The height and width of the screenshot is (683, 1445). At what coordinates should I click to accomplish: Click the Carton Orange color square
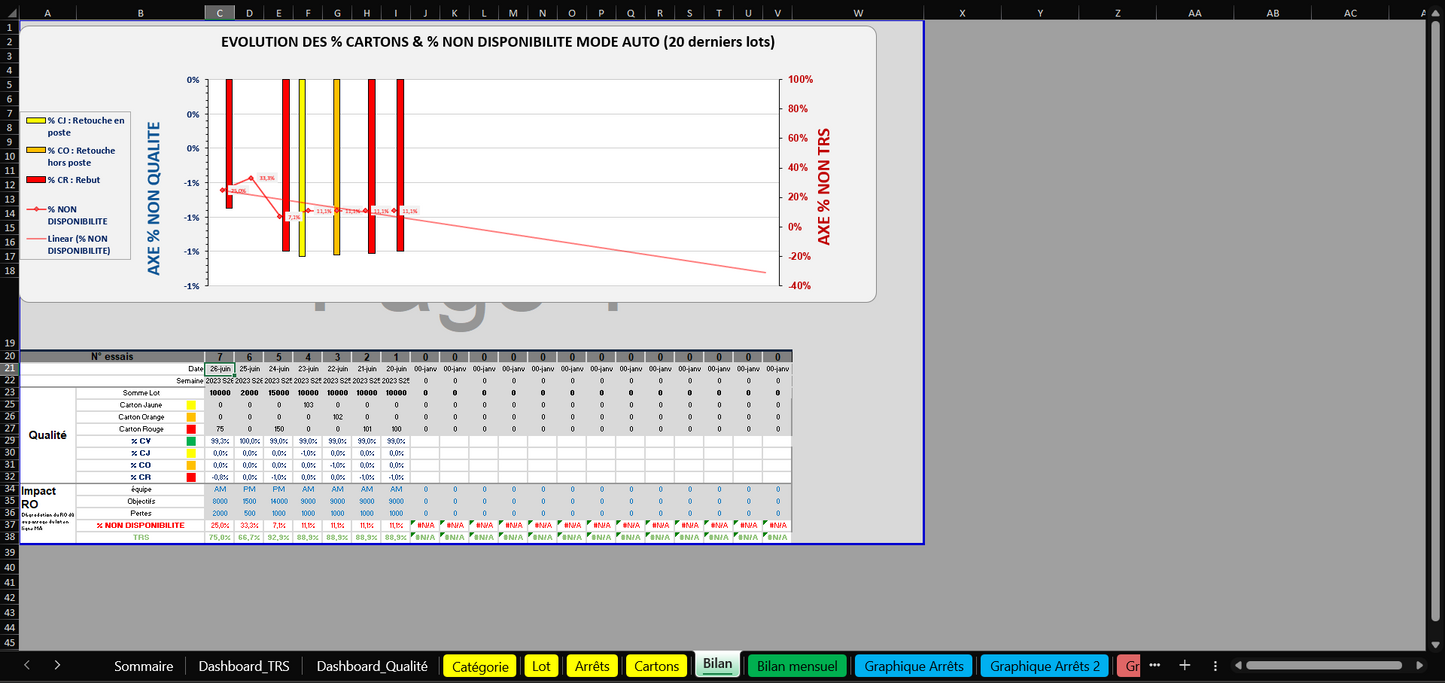[x=191, y=417]
